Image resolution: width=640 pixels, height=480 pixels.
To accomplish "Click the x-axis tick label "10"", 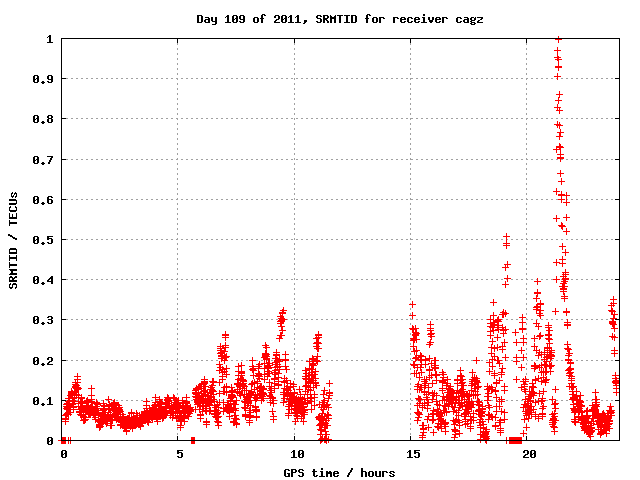I will [x=295, y=454].
